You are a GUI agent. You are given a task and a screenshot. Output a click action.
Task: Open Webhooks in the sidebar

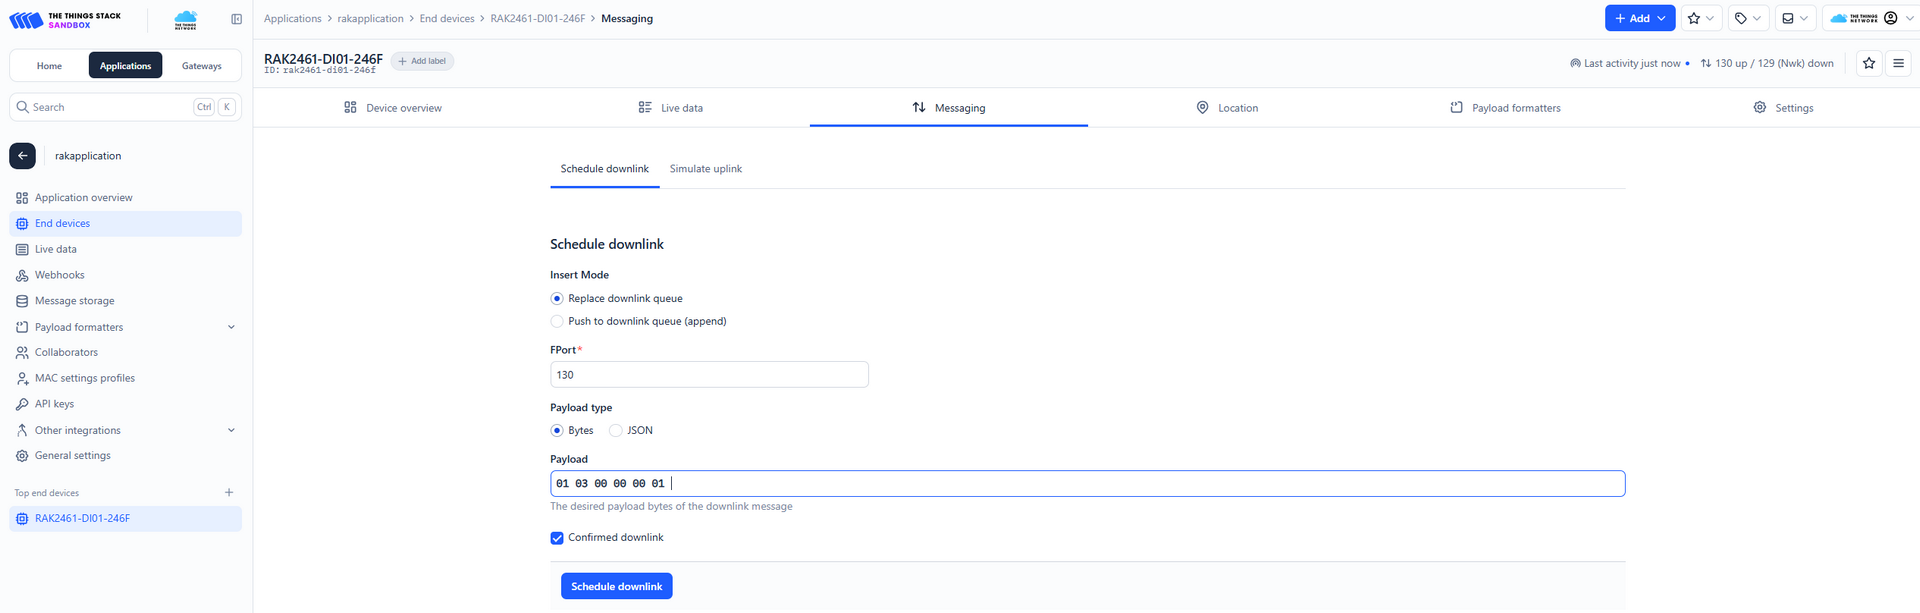coord(59,275)
